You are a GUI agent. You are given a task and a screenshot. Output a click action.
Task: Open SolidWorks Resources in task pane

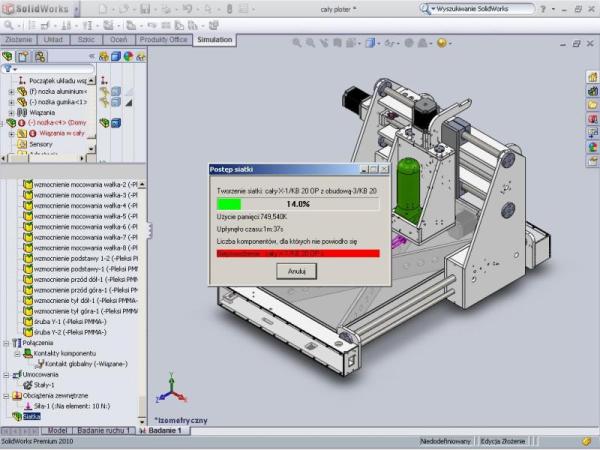pyautogui.click(x=592, y=77)
